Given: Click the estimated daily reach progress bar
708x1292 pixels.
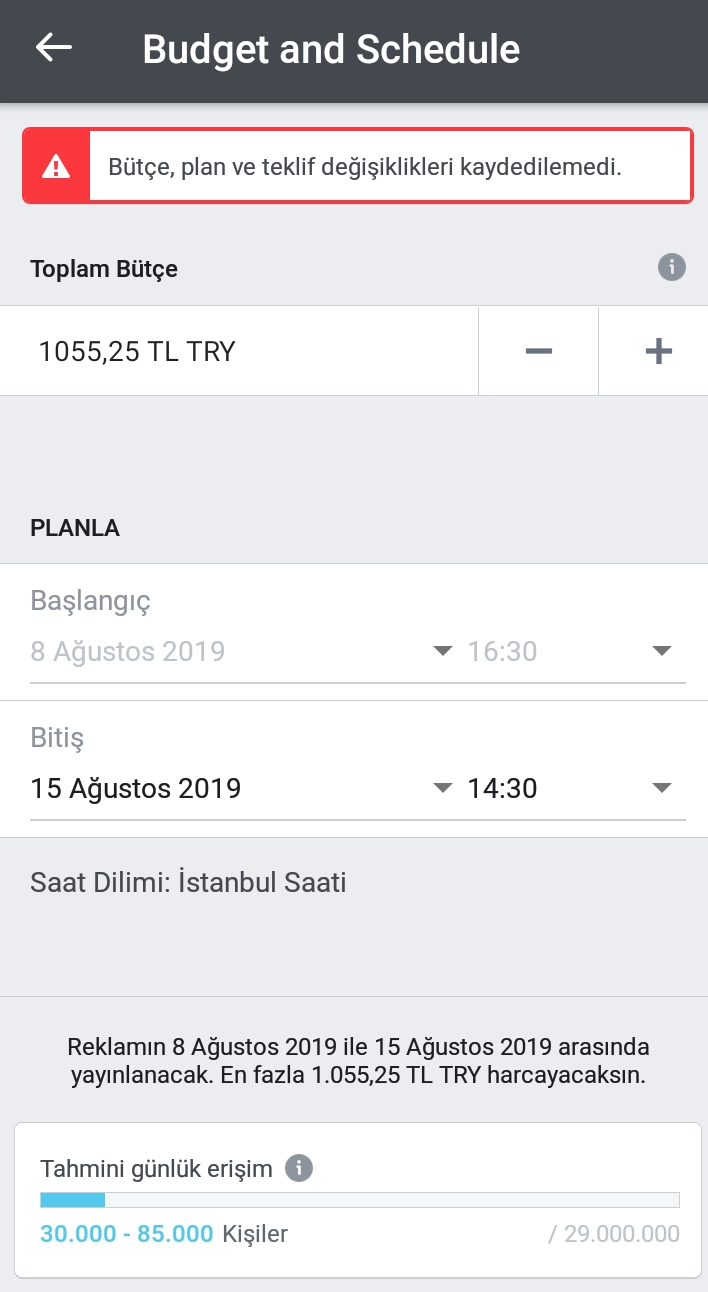Looking at the screenshot, I should [x=360, y=1200].
